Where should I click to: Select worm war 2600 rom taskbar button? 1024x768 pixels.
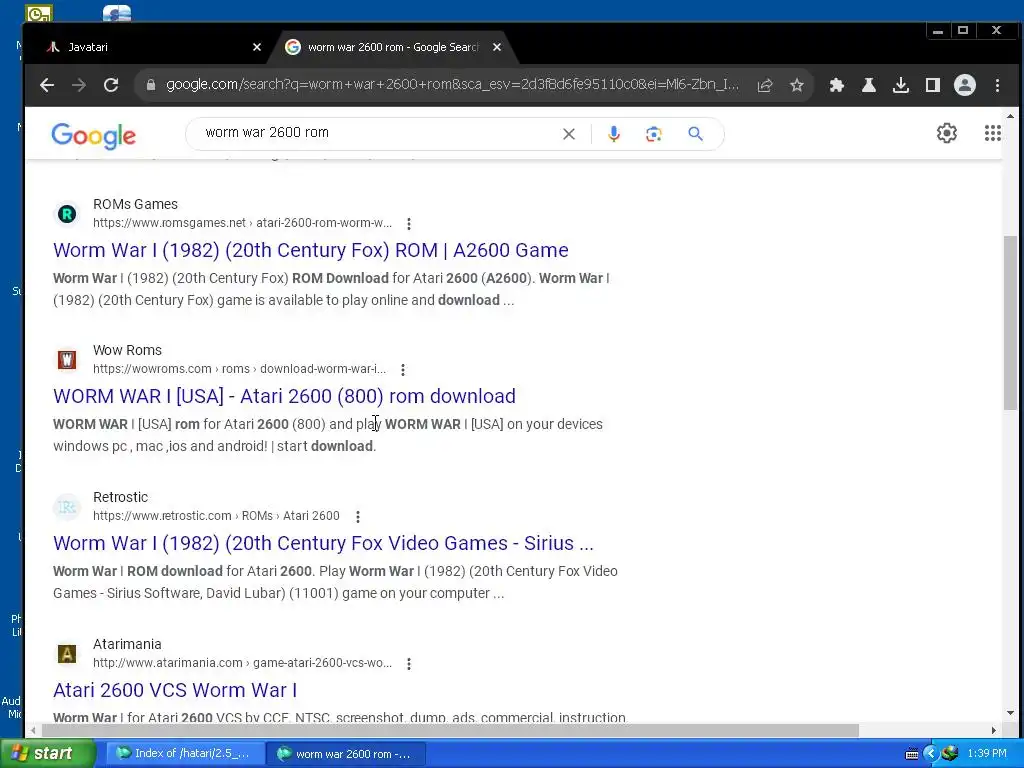click(346, 754)
